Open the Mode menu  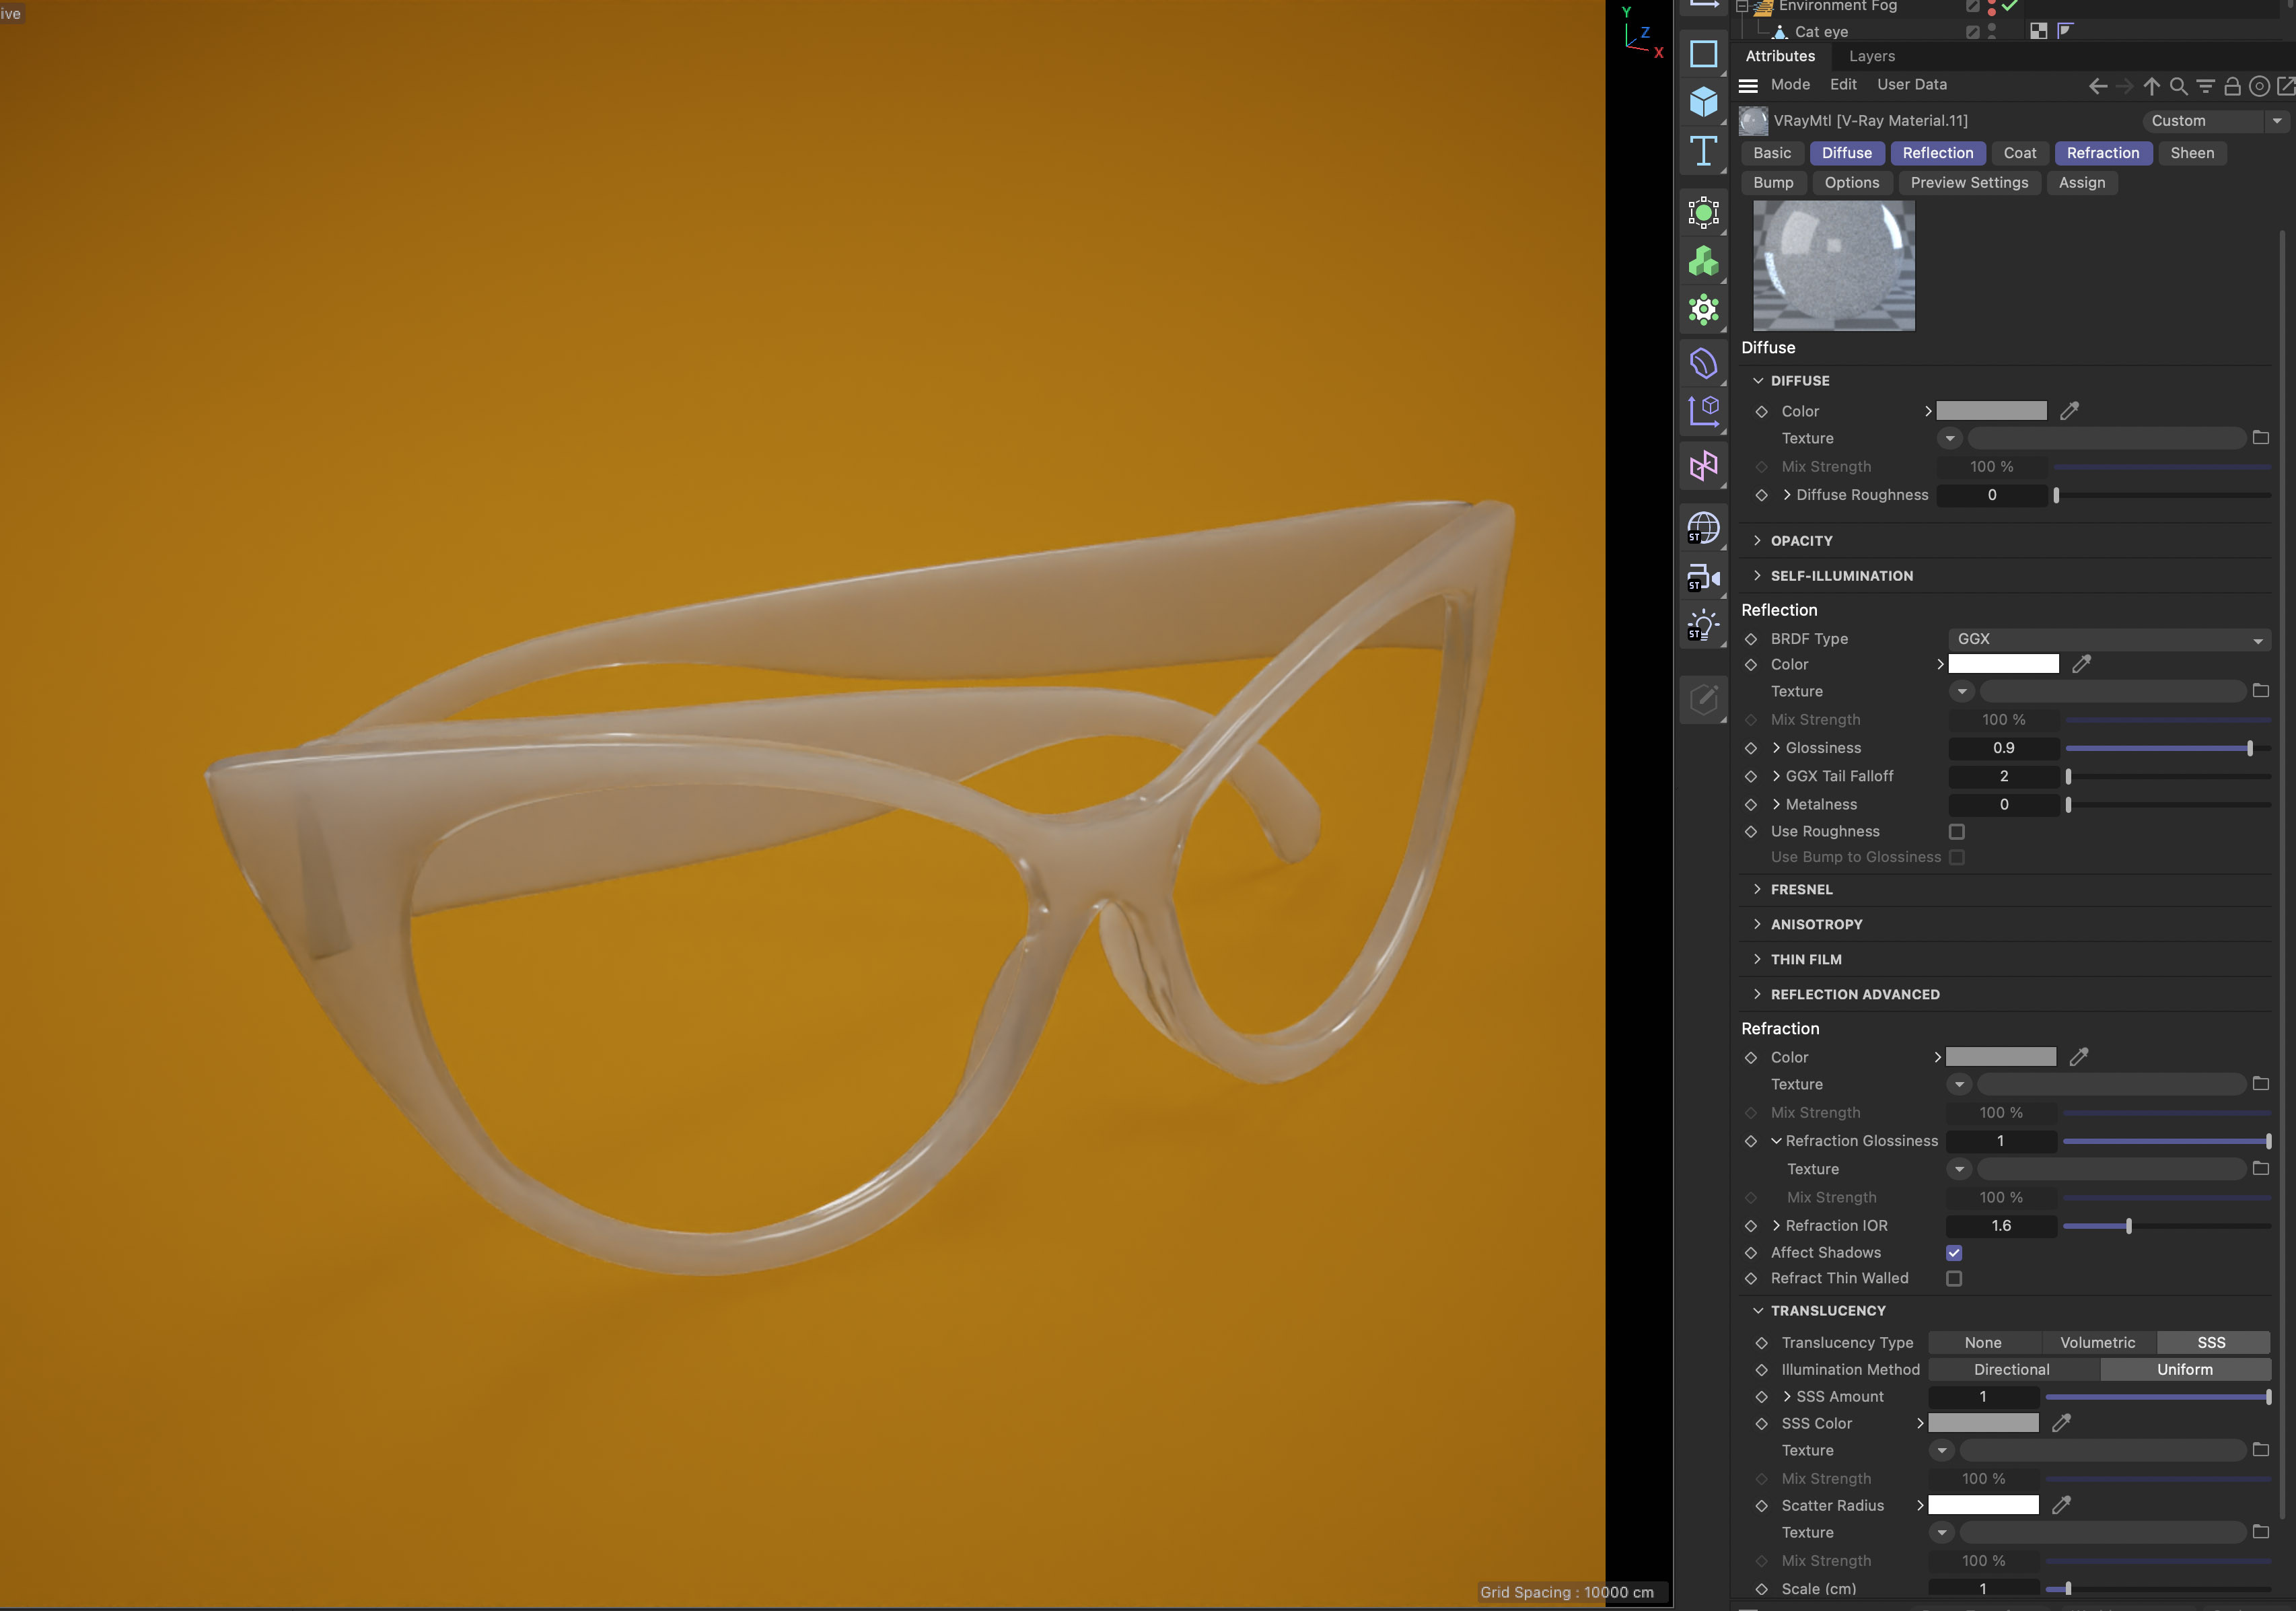click(x=1790, y=85)
